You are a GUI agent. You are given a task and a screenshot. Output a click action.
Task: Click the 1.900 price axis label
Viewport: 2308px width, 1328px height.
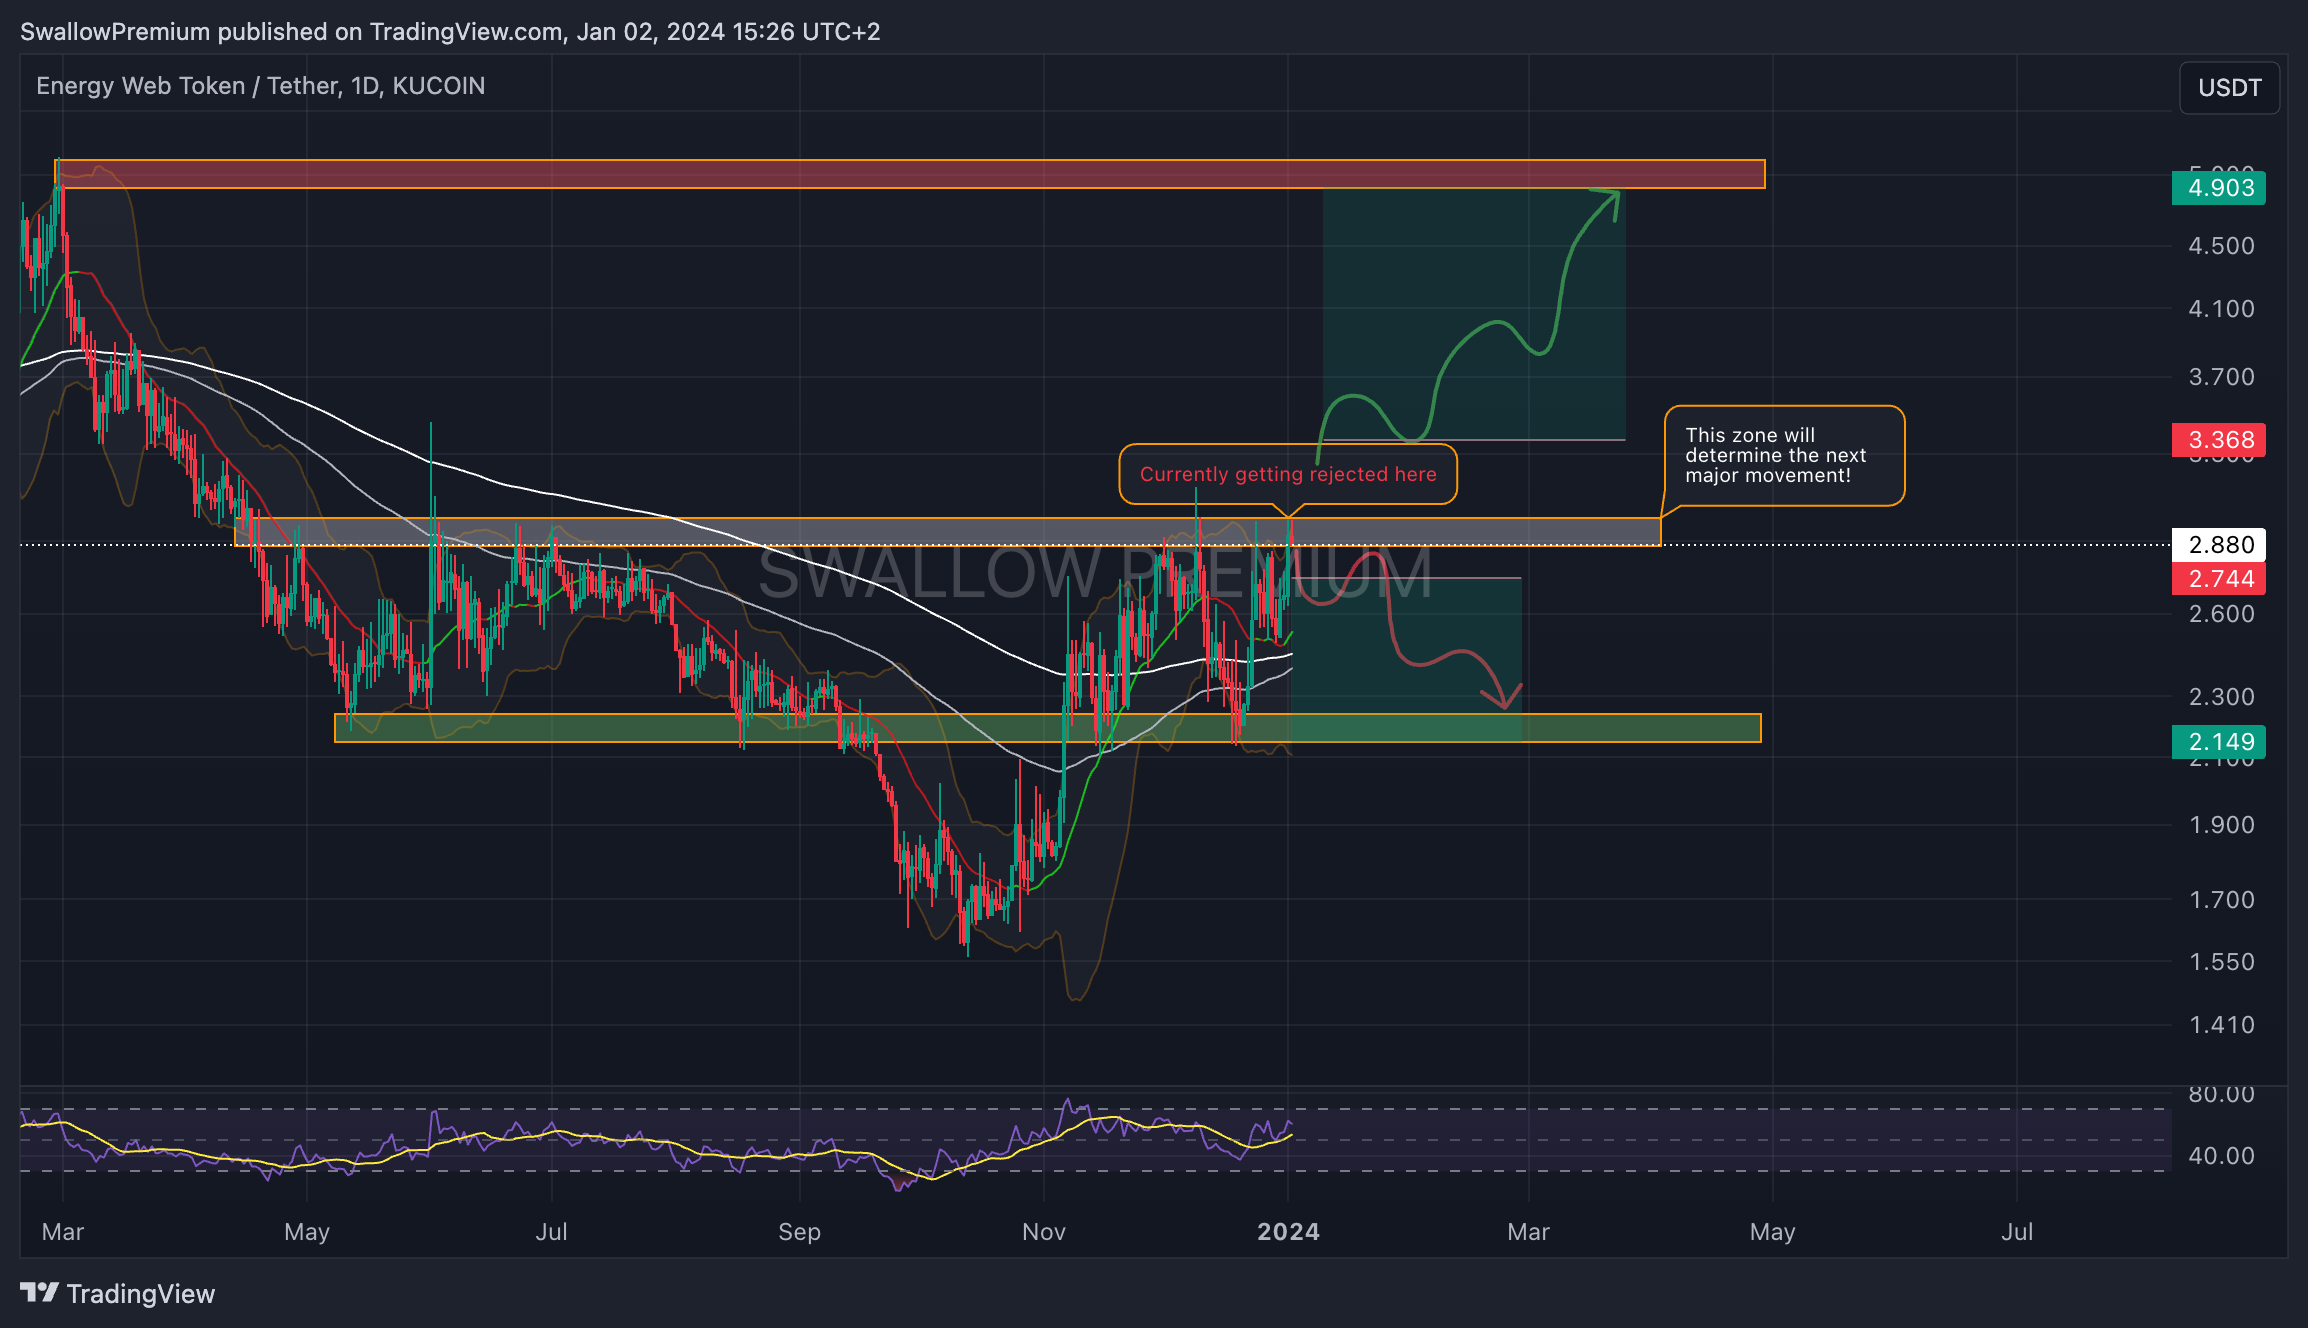(x=2221, y=825)
